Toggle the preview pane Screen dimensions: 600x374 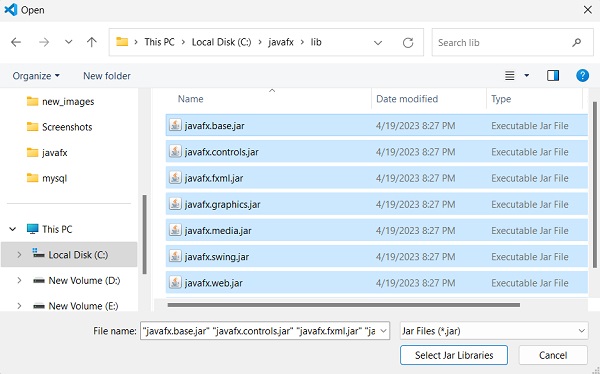[x=553, y=76]
